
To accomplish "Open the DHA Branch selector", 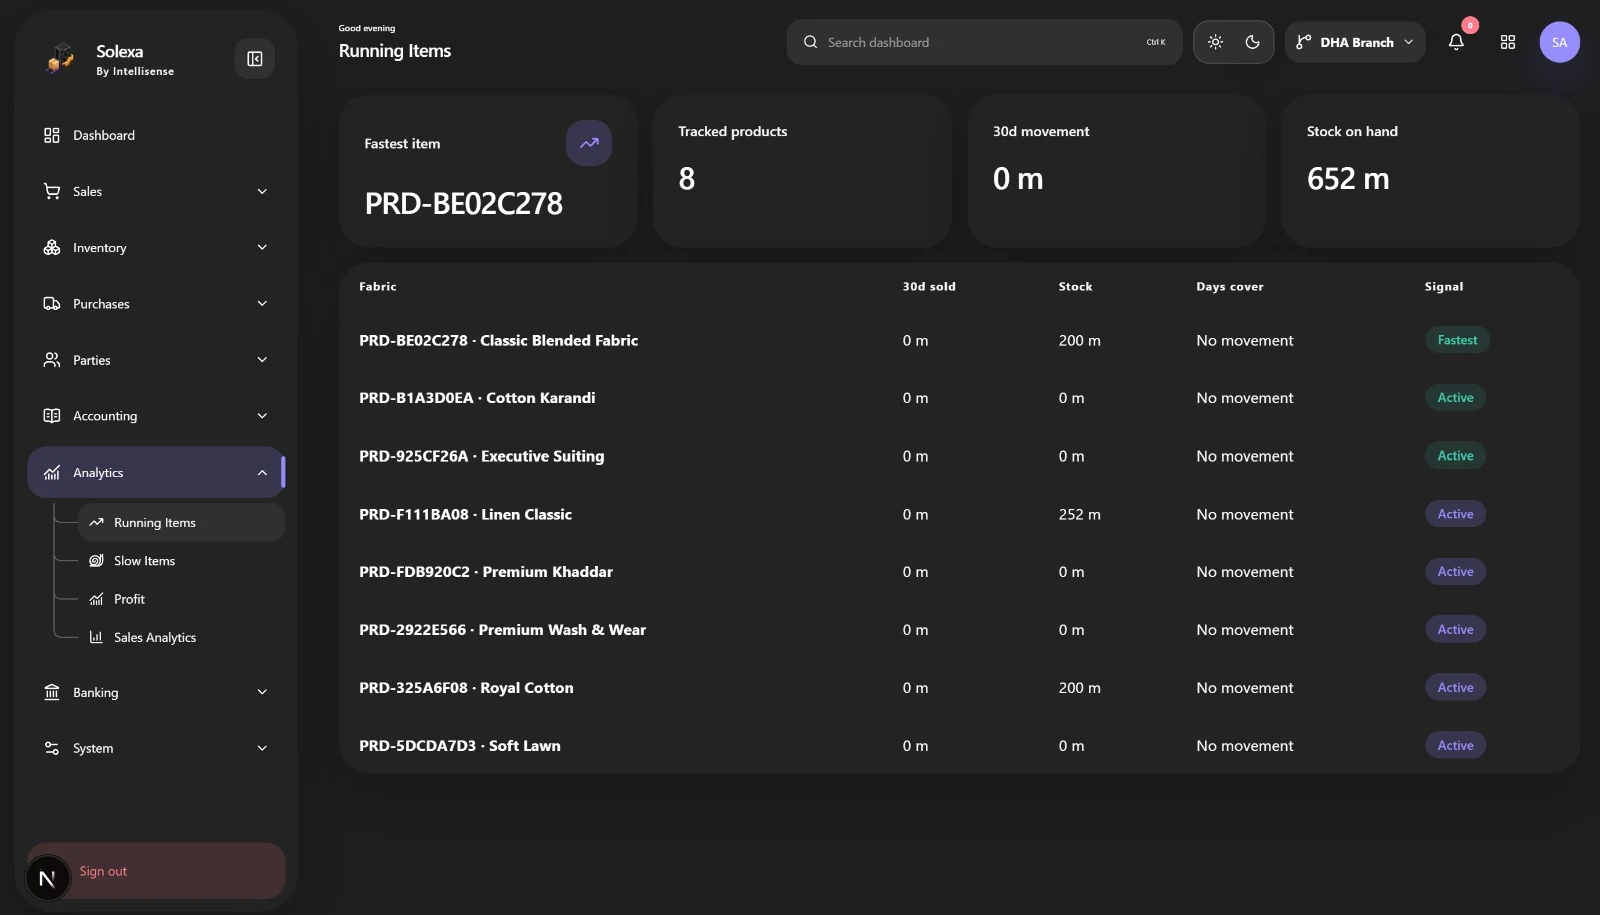I will [1355, 42].
